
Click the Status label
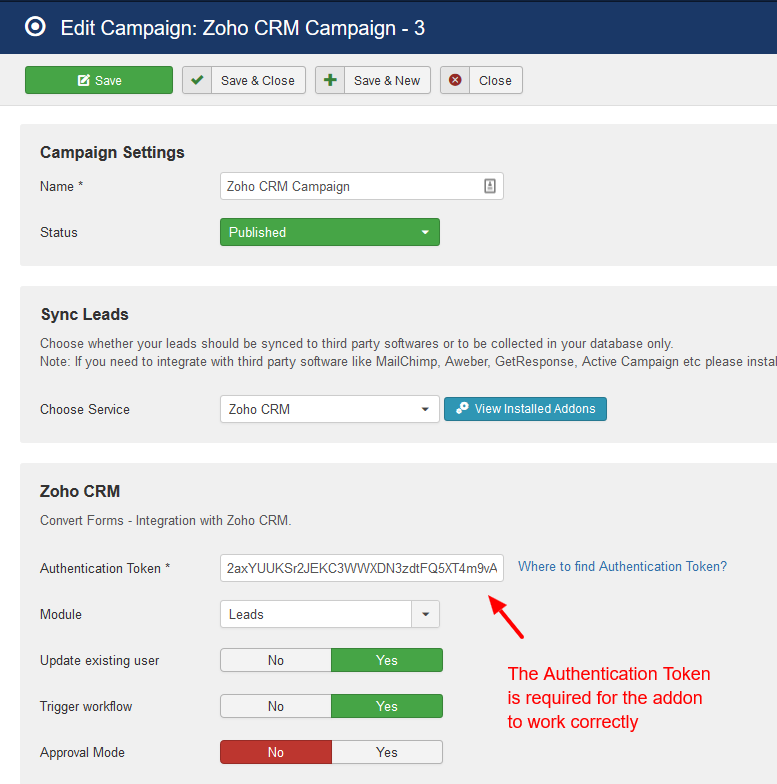pyautogui.click(x=59, y=232)
